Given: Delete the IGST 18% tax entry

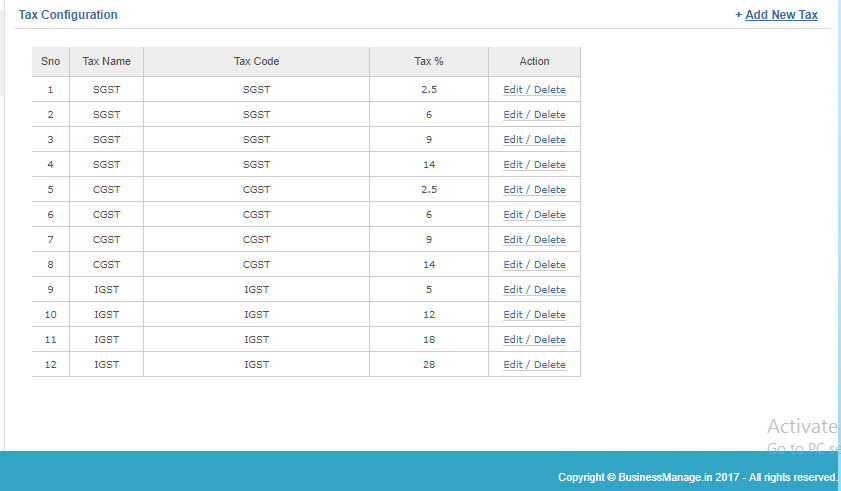Looking at the screenshot, I should [x=549, y=340].
